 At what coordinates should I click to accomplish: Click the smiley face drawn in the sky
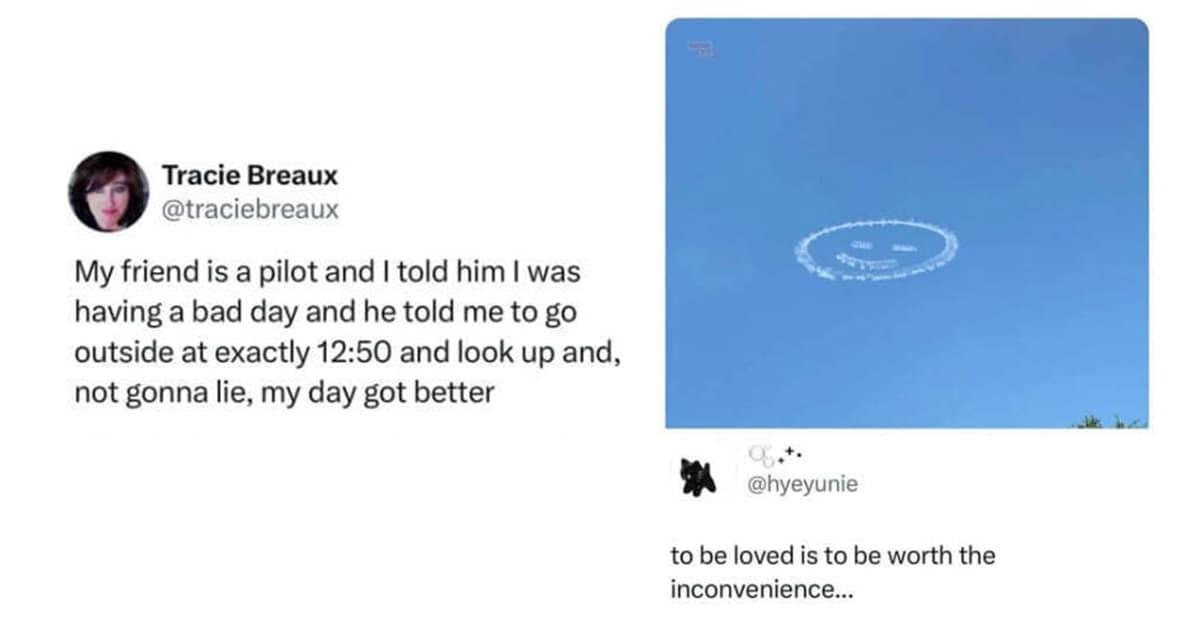pyautogui.click(x=876, y=251)
